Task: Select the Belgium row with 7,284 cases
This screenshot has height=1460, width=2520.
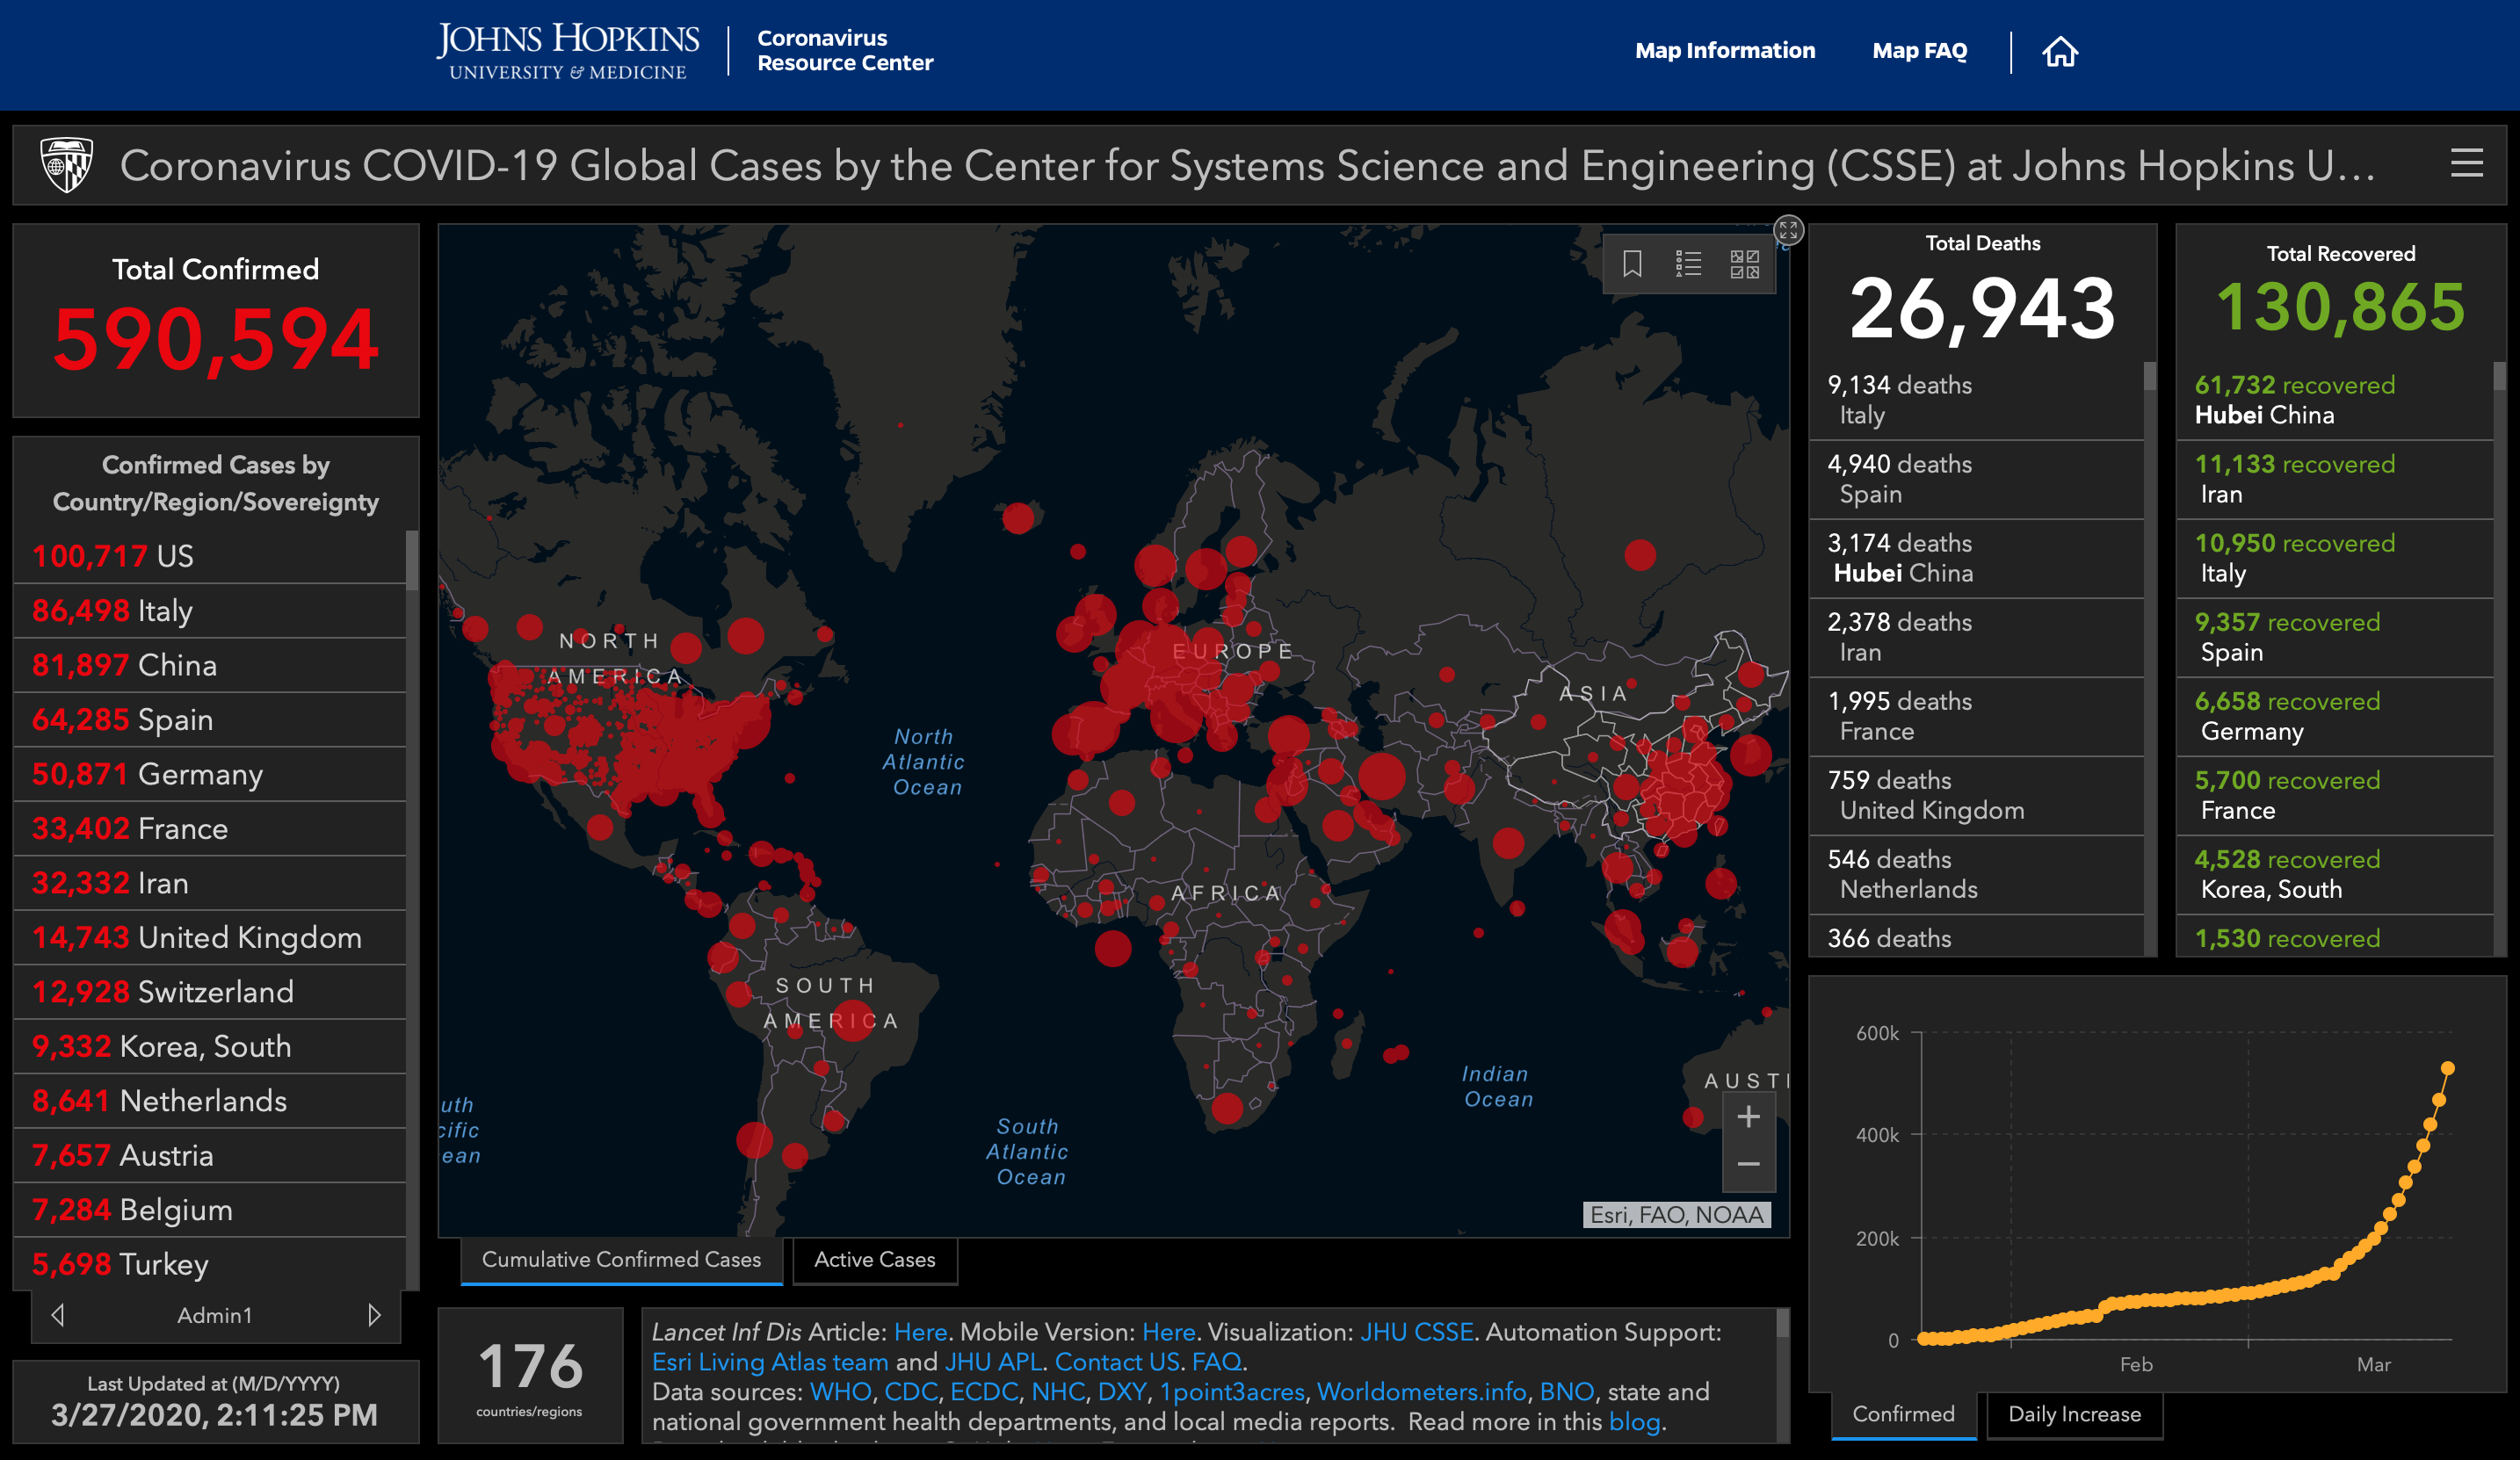Action: (x=210, y=1210)
